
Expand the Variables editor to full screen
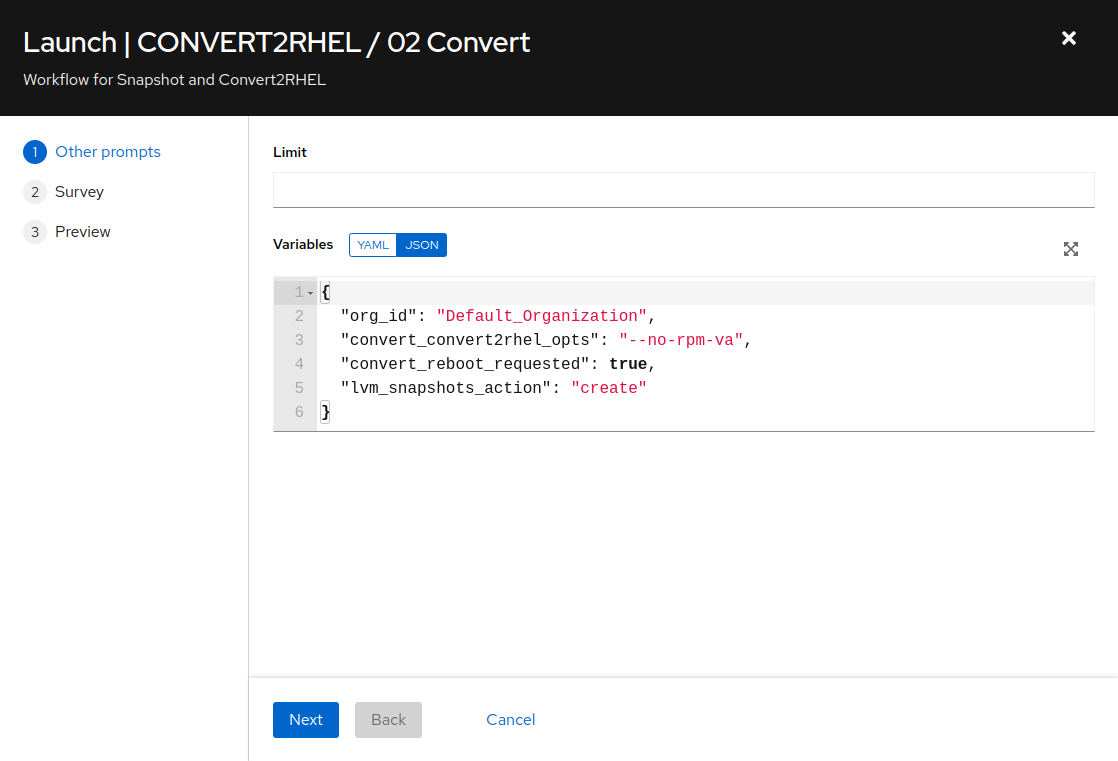click(x=1070, y=249)
